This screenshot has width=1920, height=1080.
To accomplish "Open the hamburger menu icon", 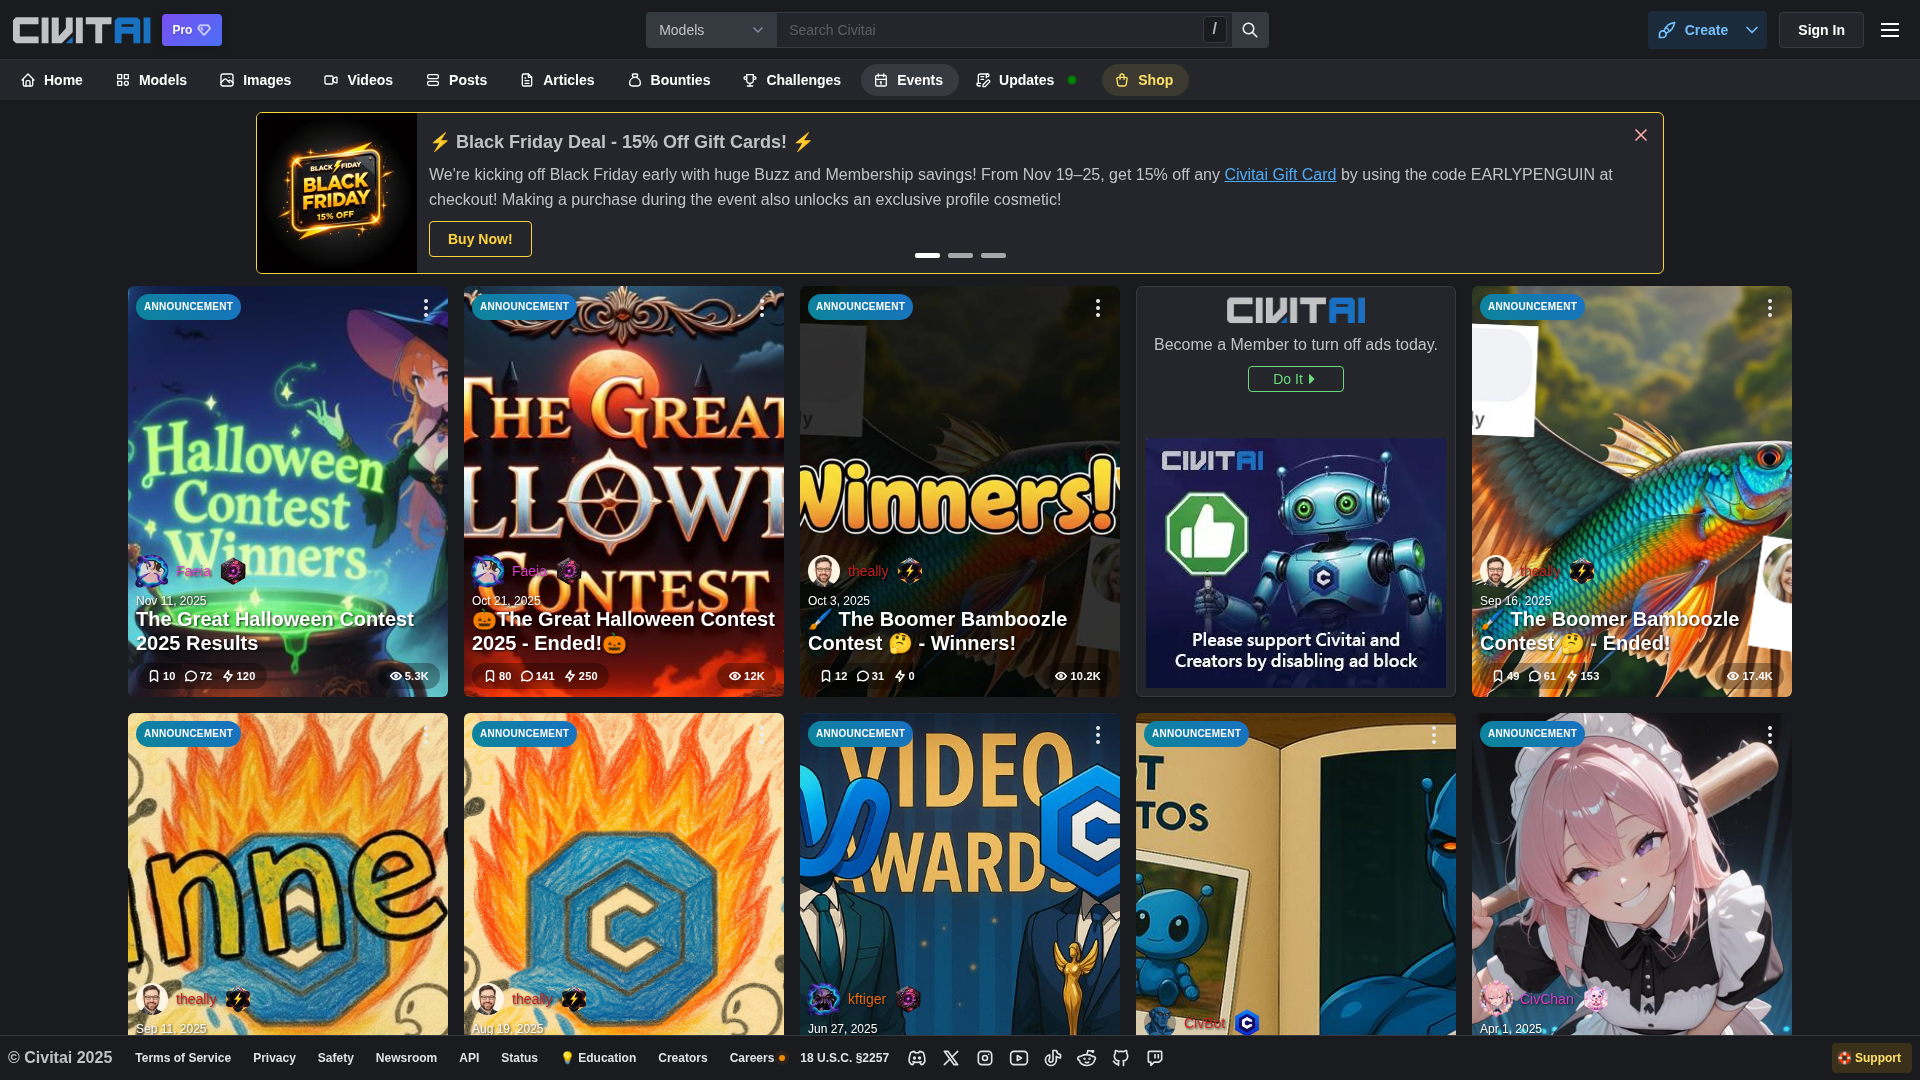I will pos(1890,30).
